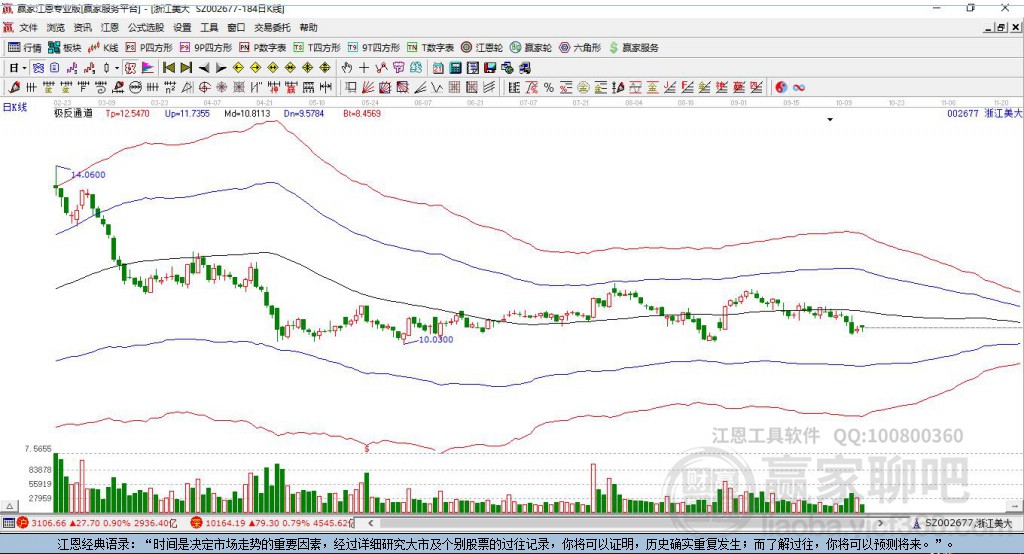Click the last yellow diamond arrow icon

click(325, 68)
